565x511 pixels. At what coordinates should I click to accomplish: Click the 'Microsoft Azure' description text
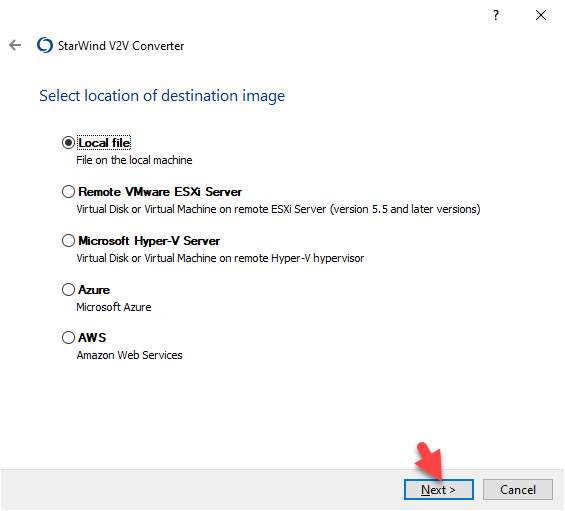point(114,307)
